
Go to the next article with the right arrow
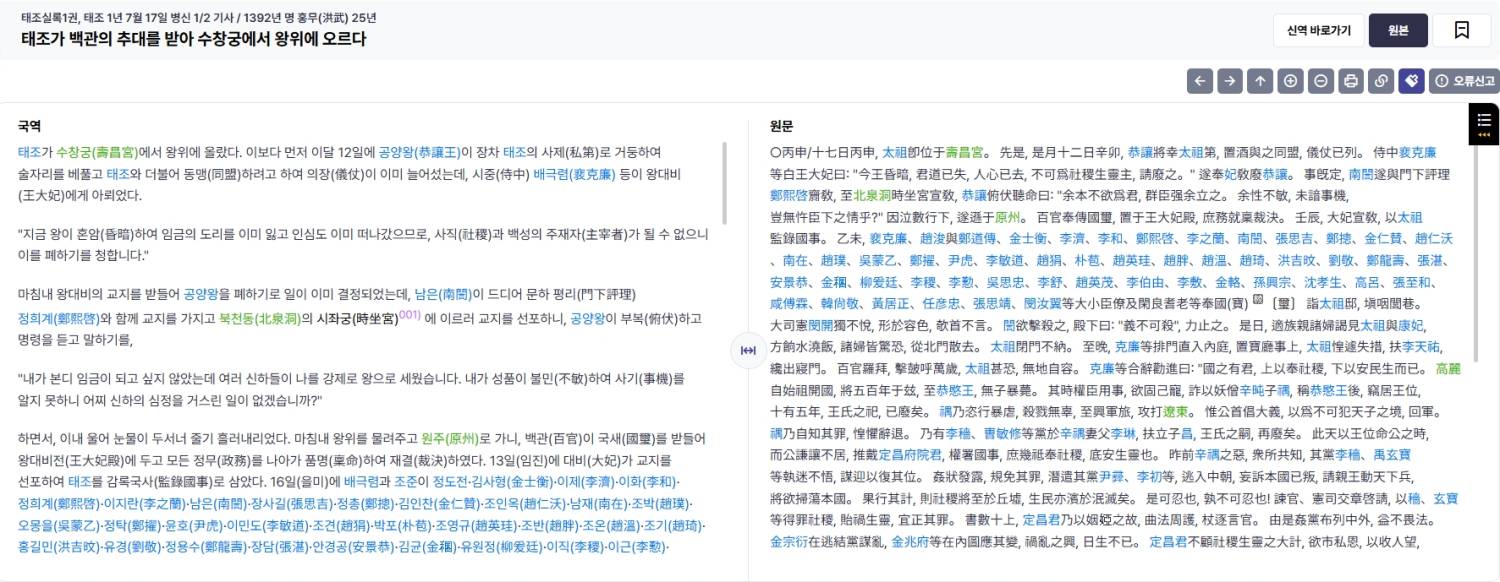[x=1230, y=81]
